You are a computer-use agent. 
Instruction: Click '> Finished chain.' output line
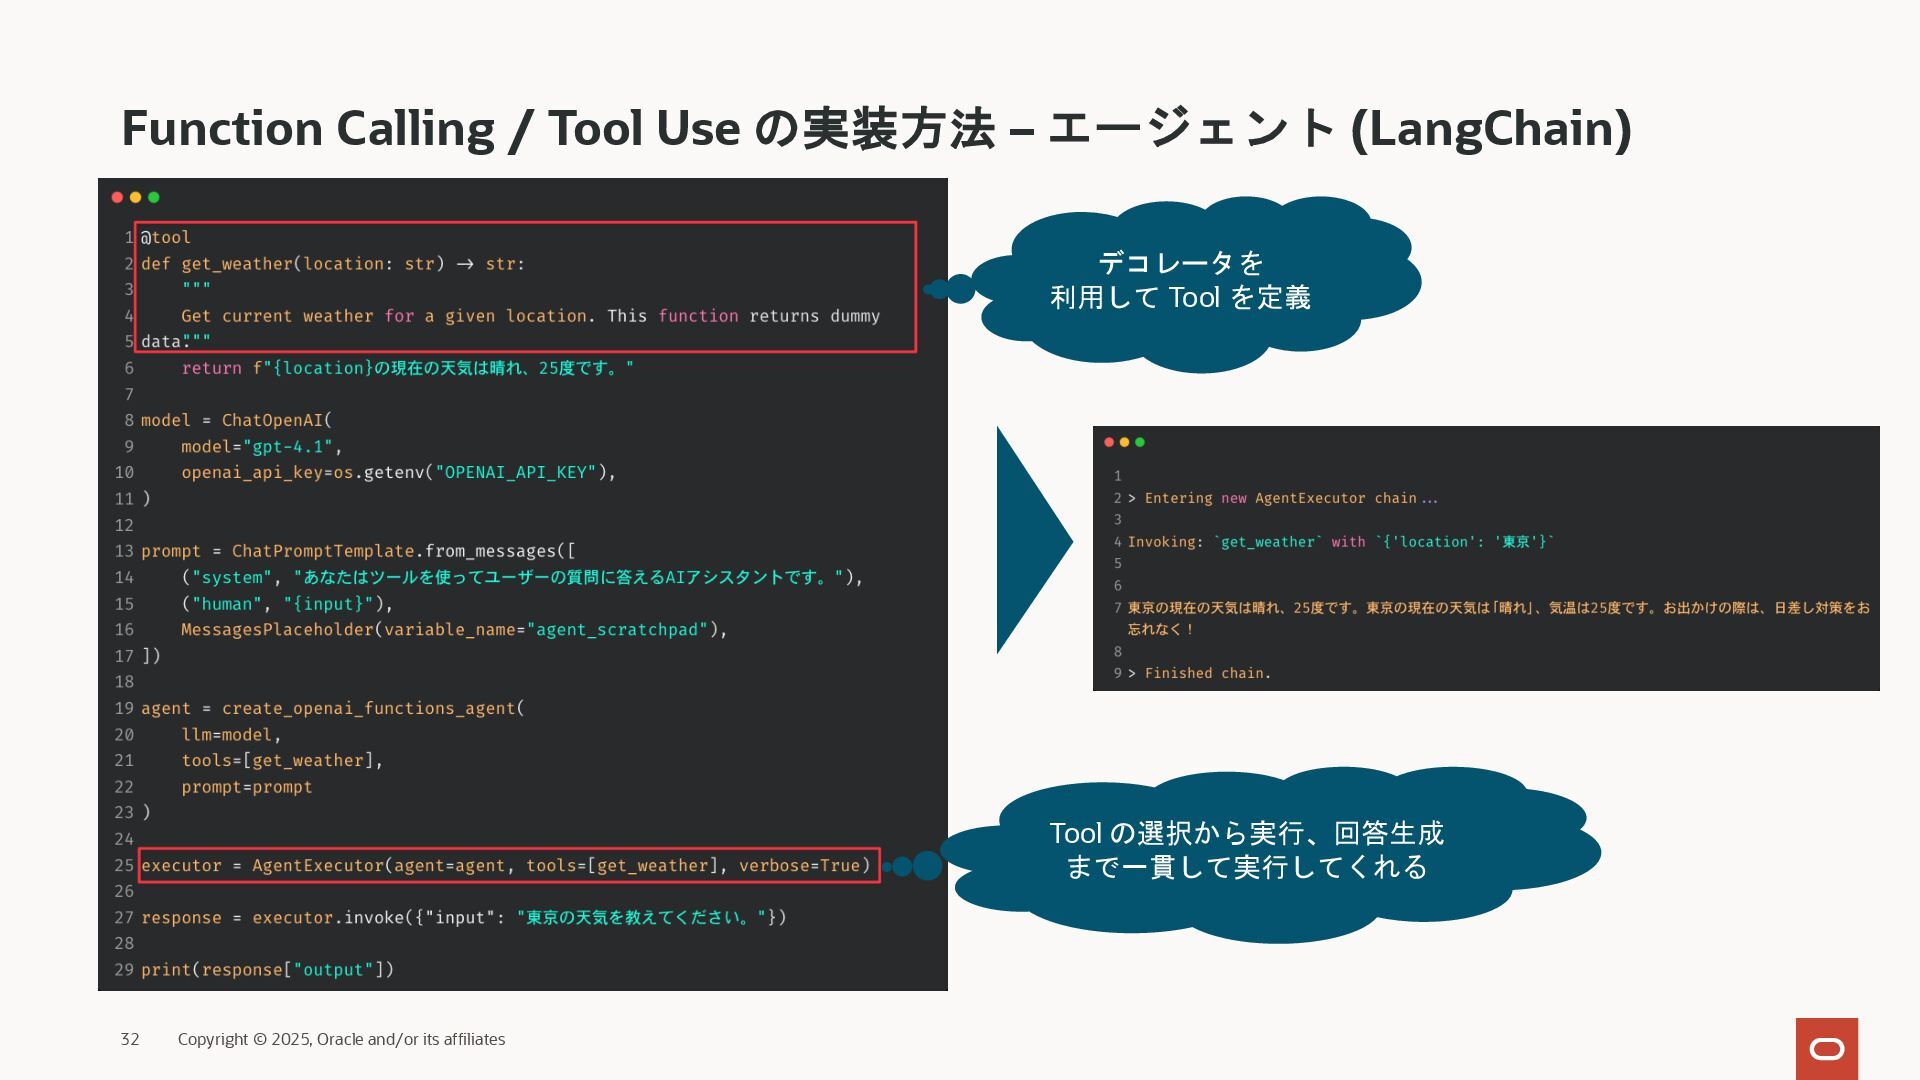click(1199, 673)
